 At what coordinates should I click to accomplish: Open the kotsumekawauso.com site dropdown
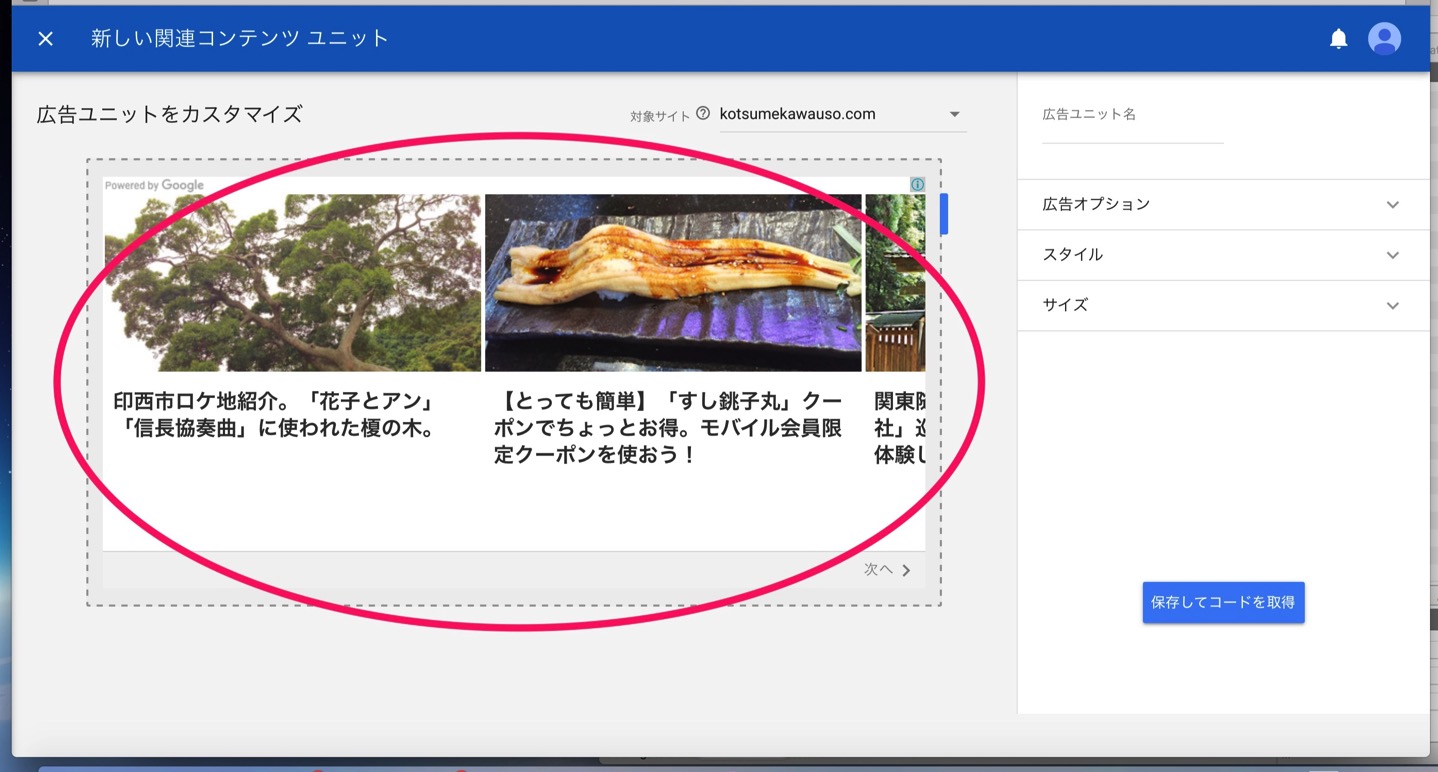point(843,114)
